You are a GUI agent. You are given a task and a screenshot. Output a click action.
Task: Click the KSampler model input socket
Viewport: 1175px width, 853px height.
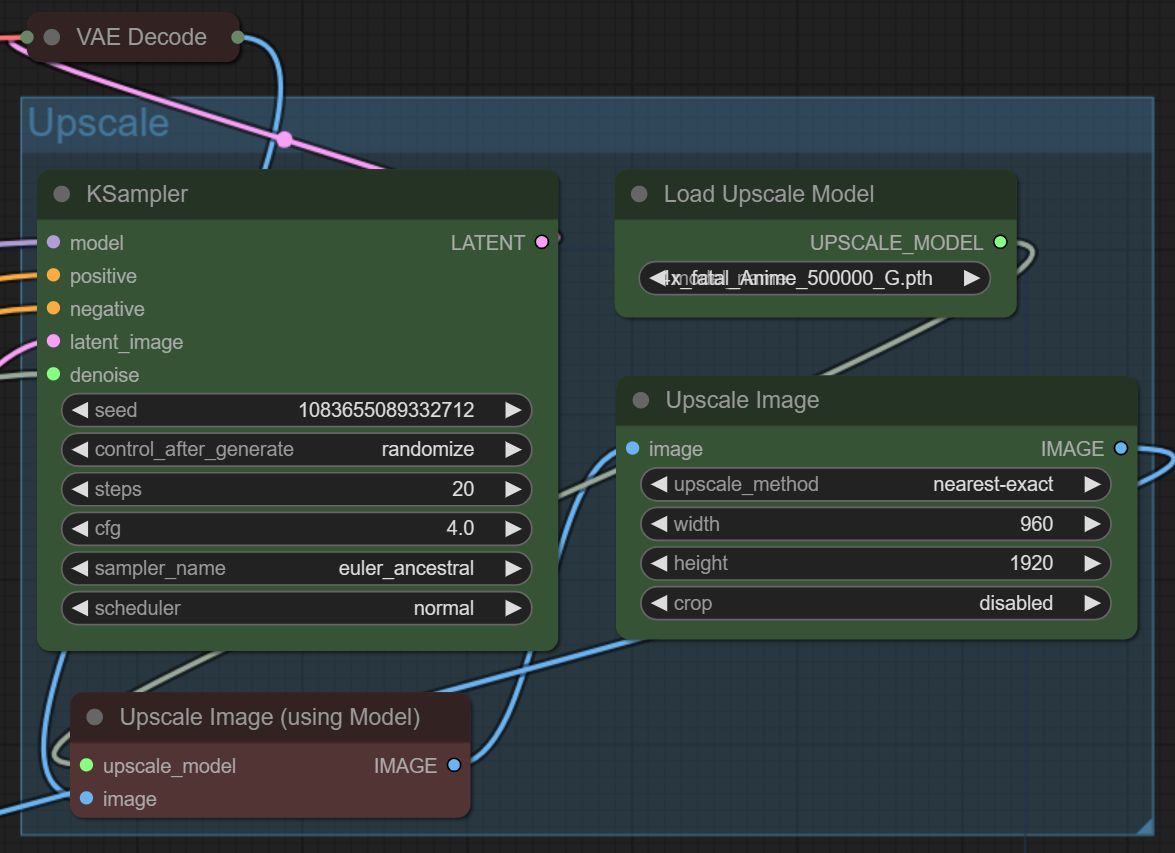(x=53, y=242)
